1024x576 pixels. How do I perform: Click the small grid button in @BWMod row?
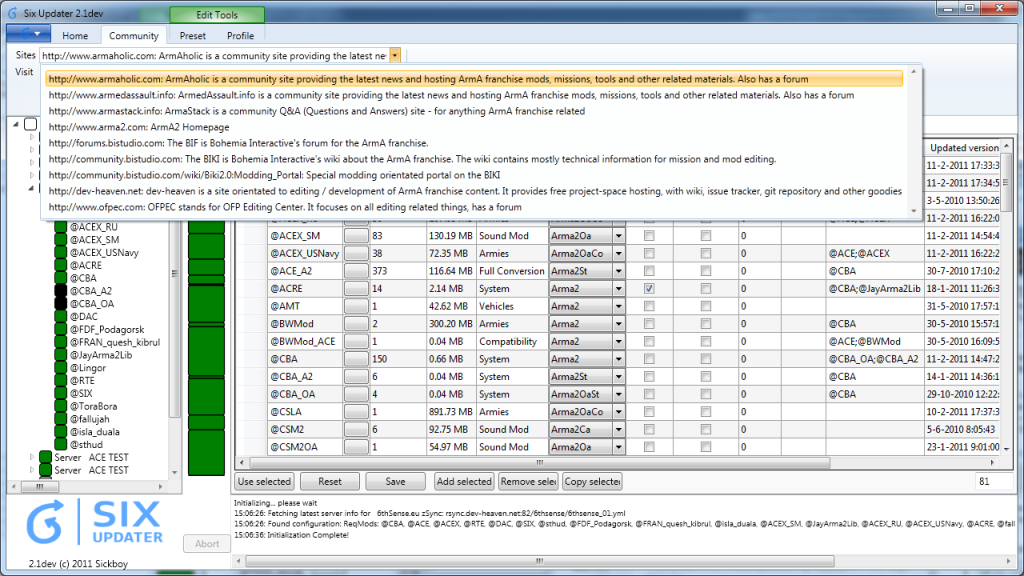(356, 324)
